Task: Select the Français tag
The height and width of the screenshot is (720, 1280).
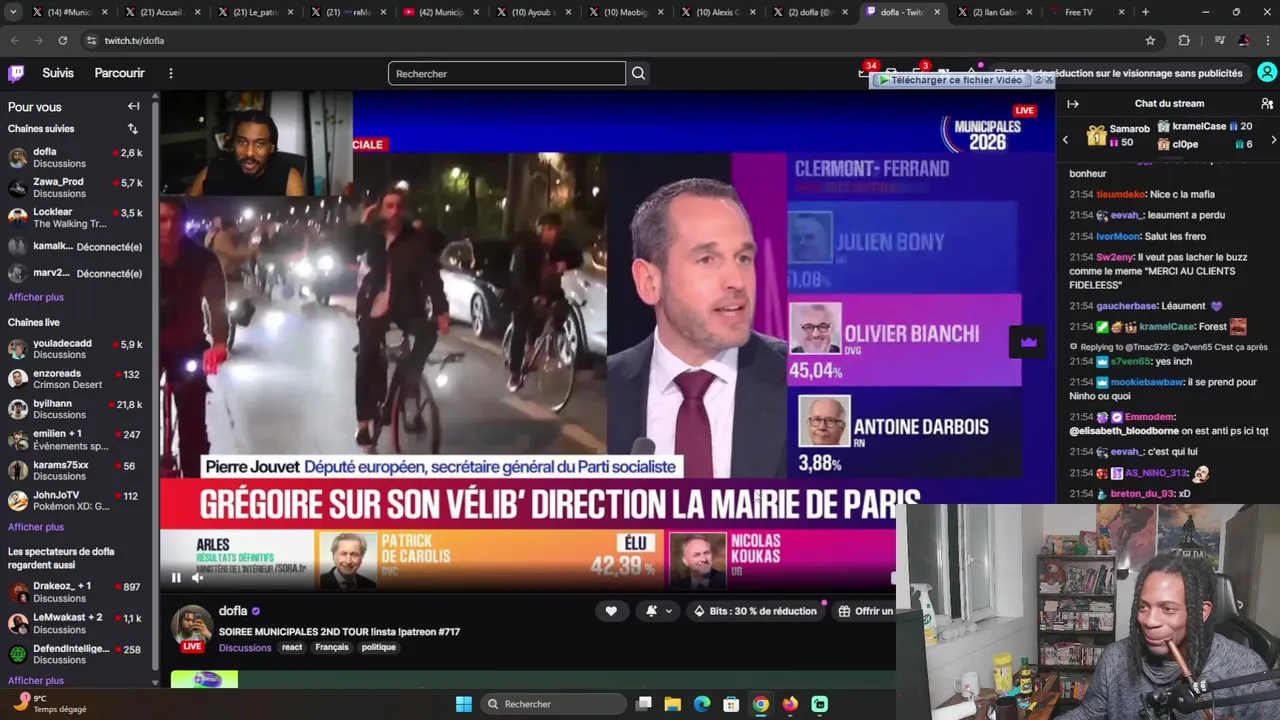Action: coord(332,647)
